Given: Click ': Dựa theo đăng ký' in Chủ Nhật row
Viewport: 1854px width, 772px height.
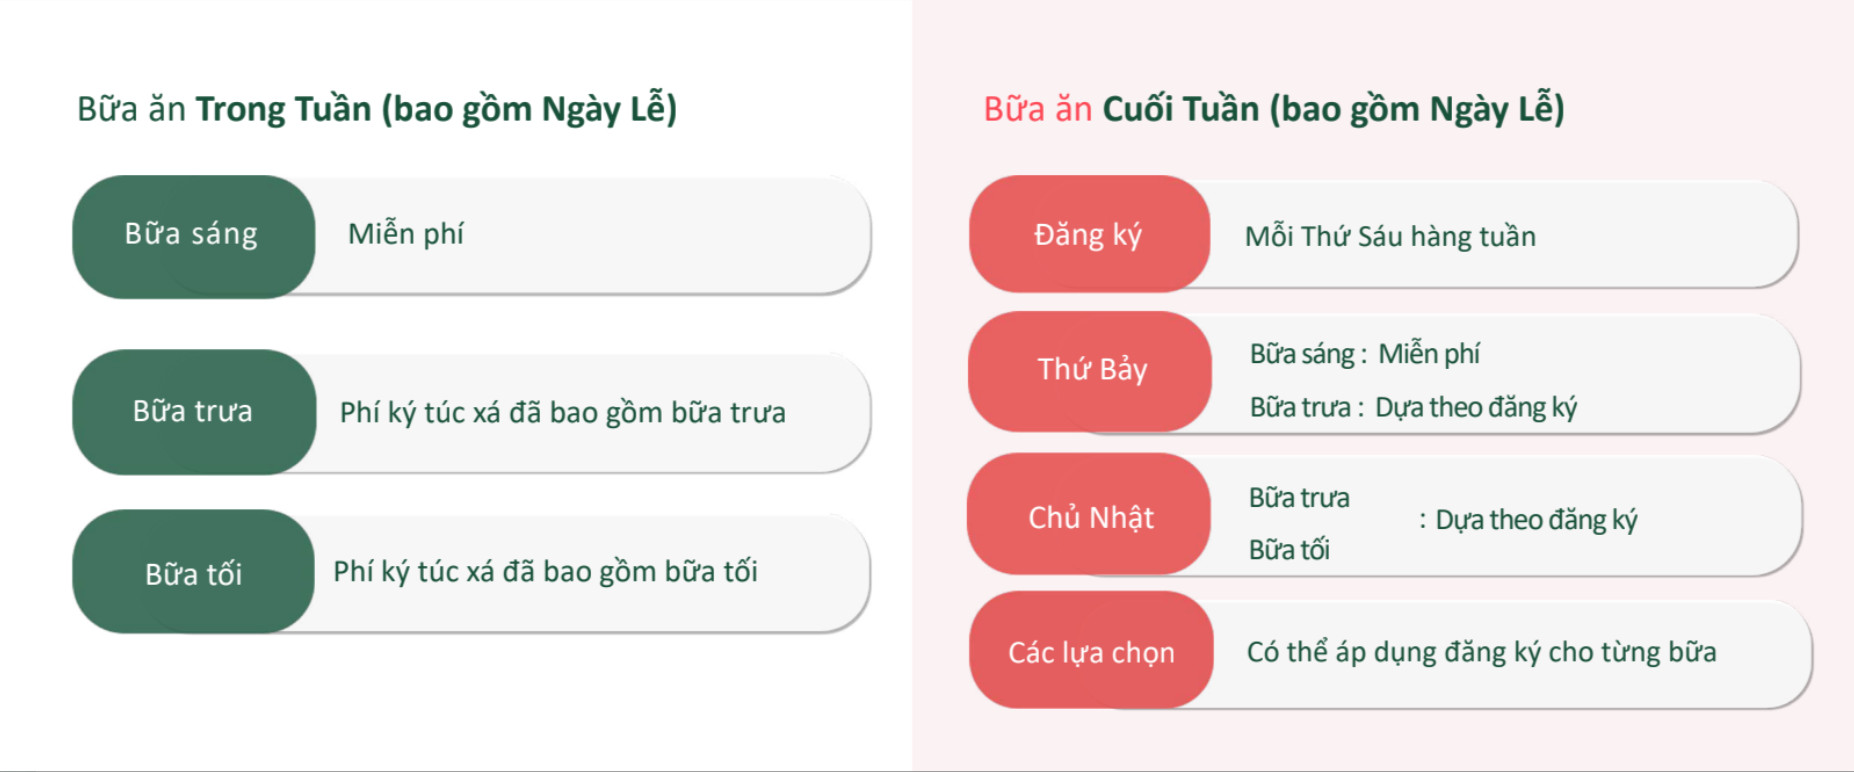Looking at the screenshot, I should 1528,520.
